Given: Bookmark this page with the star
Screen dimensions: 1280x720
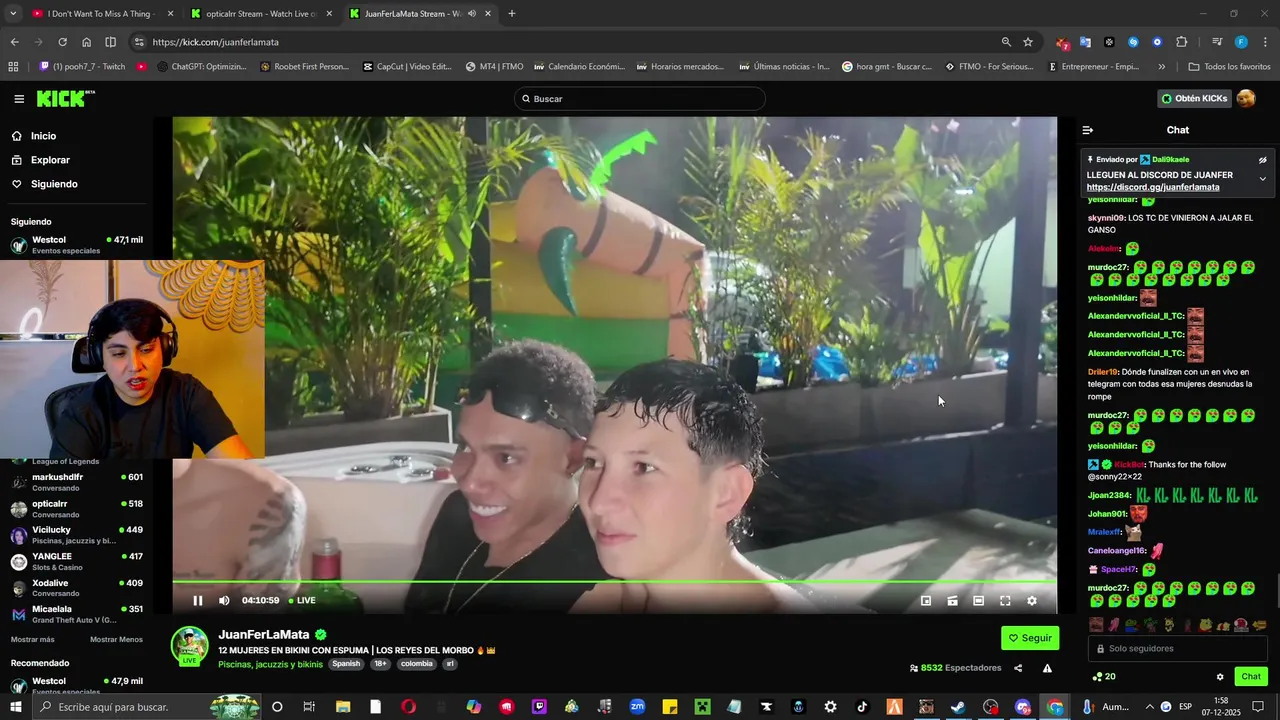Looking at the screenshot, I should click(1028, 42).
